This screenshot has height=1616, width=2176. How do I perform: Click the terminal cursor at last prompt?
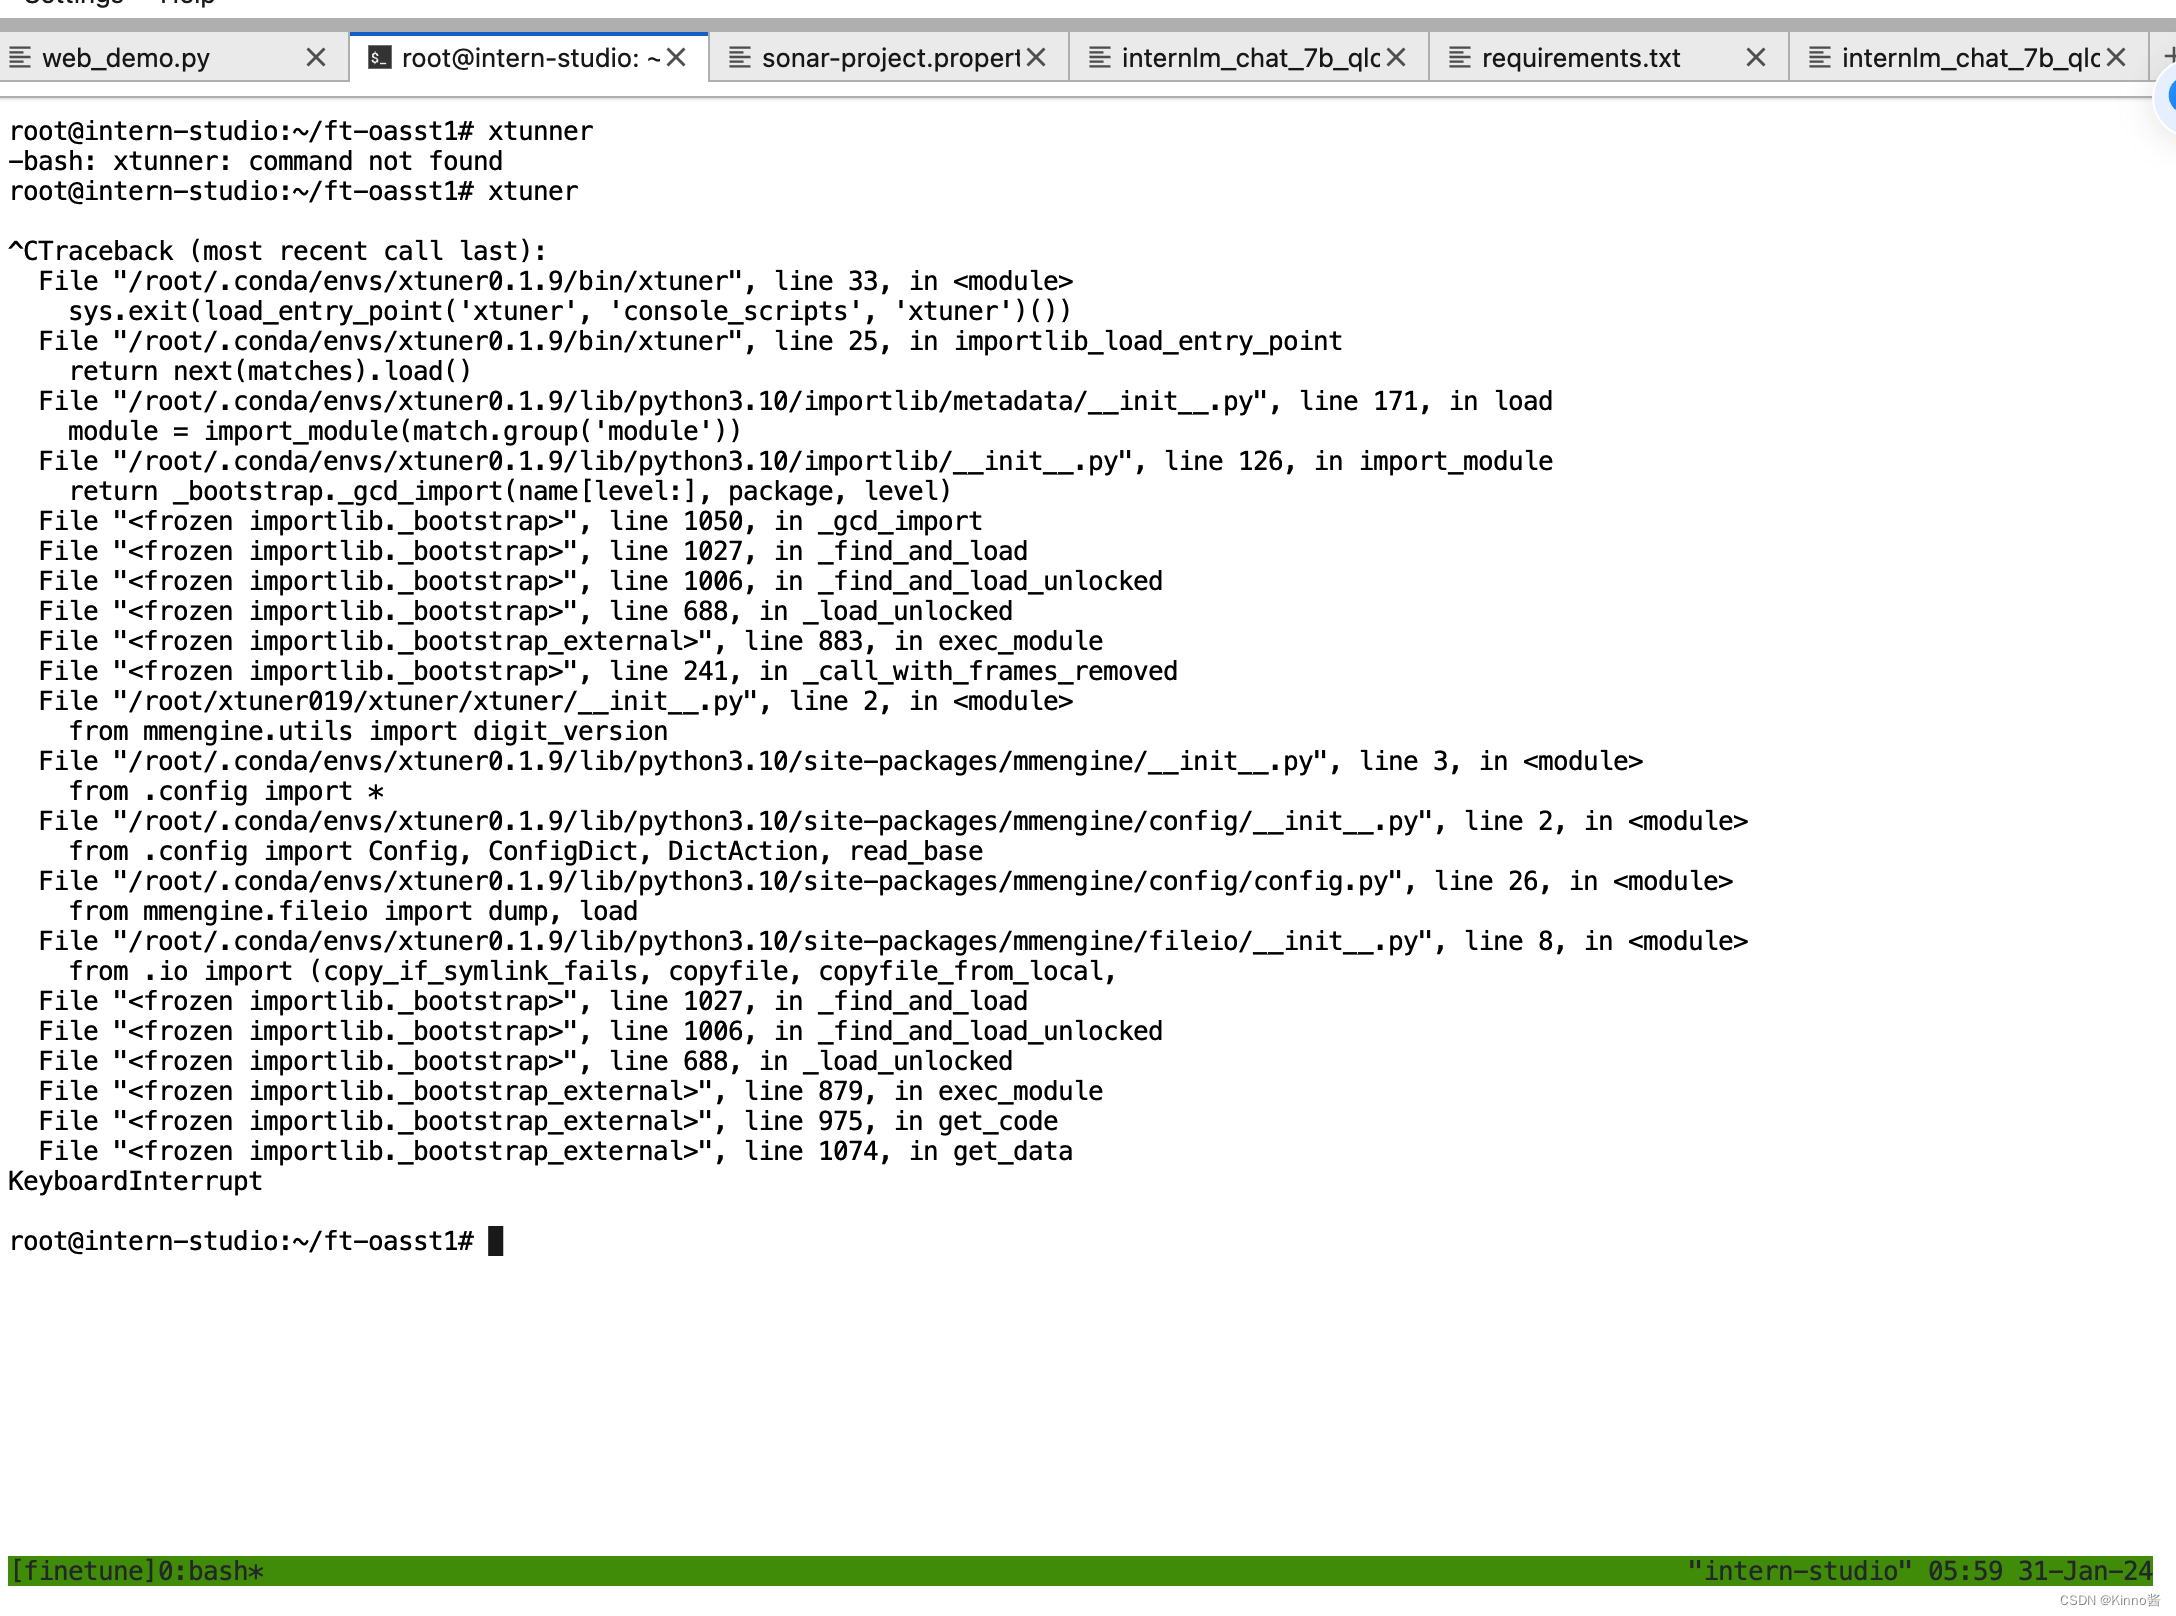click(496, 1241)
